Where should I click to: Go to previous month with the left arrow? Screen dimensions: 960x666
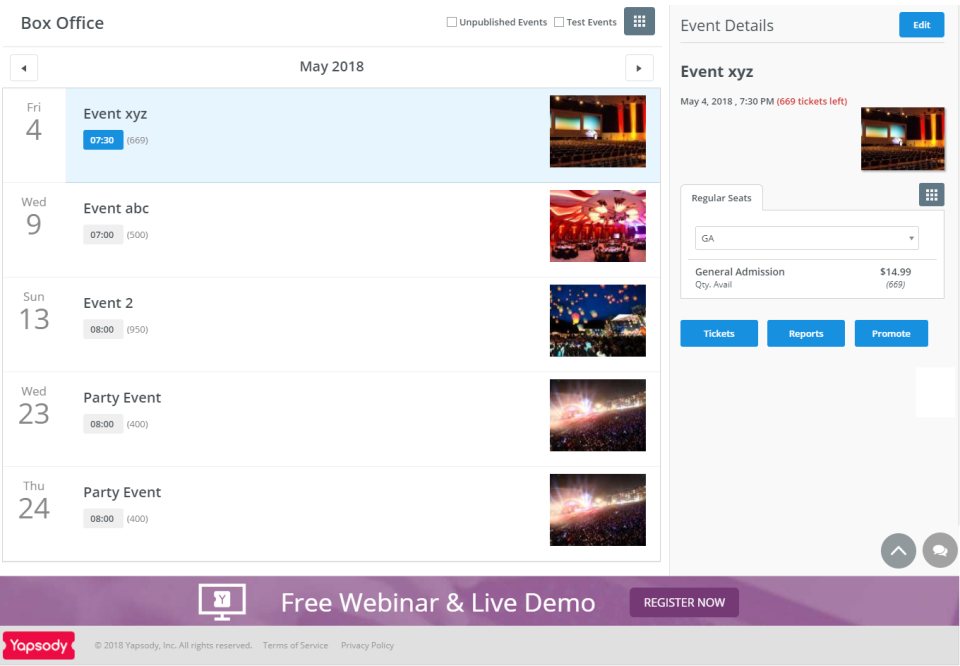click(23, 67)
